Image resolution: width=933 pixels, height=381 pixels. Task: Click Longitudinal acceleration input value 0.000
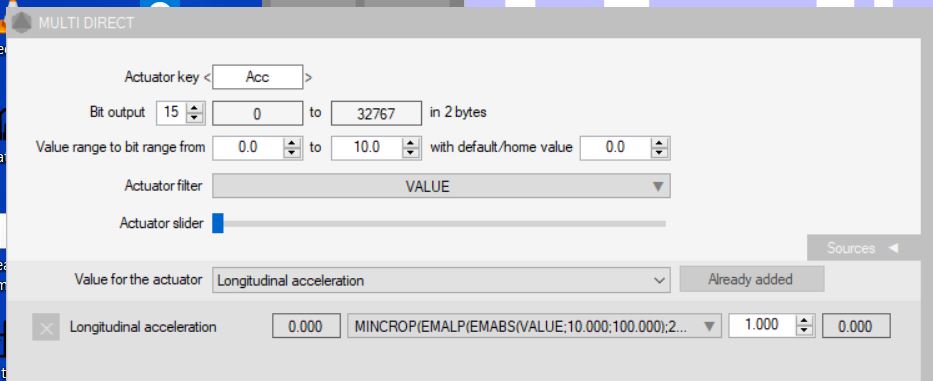pos(306,327)
